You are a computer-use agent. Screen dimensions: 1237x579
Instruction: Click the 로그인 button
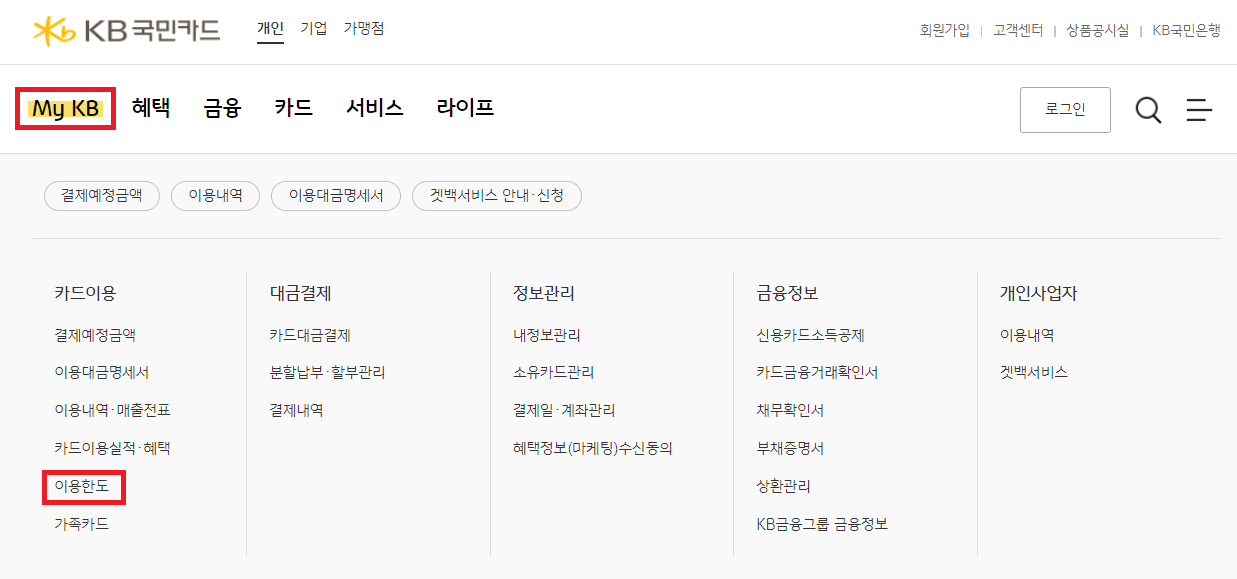tap(1064, 109)
